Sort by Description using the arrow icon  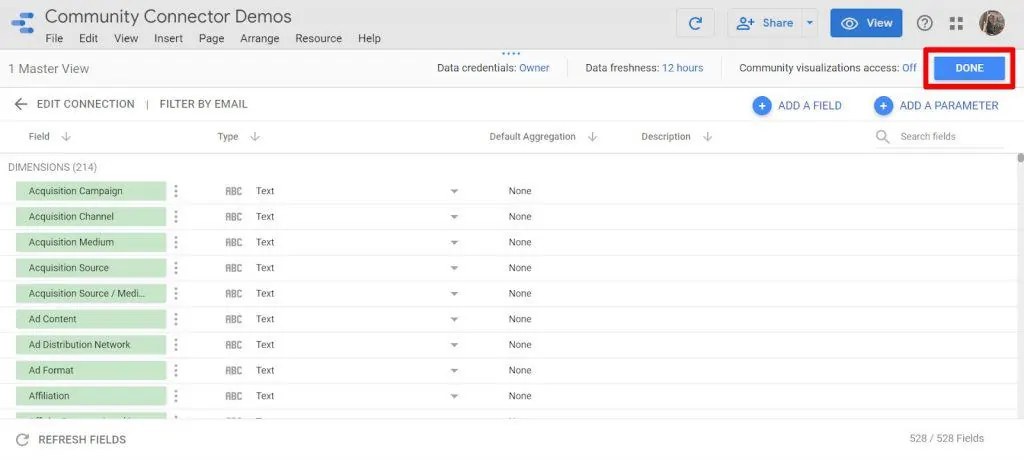tap(707, 137)
